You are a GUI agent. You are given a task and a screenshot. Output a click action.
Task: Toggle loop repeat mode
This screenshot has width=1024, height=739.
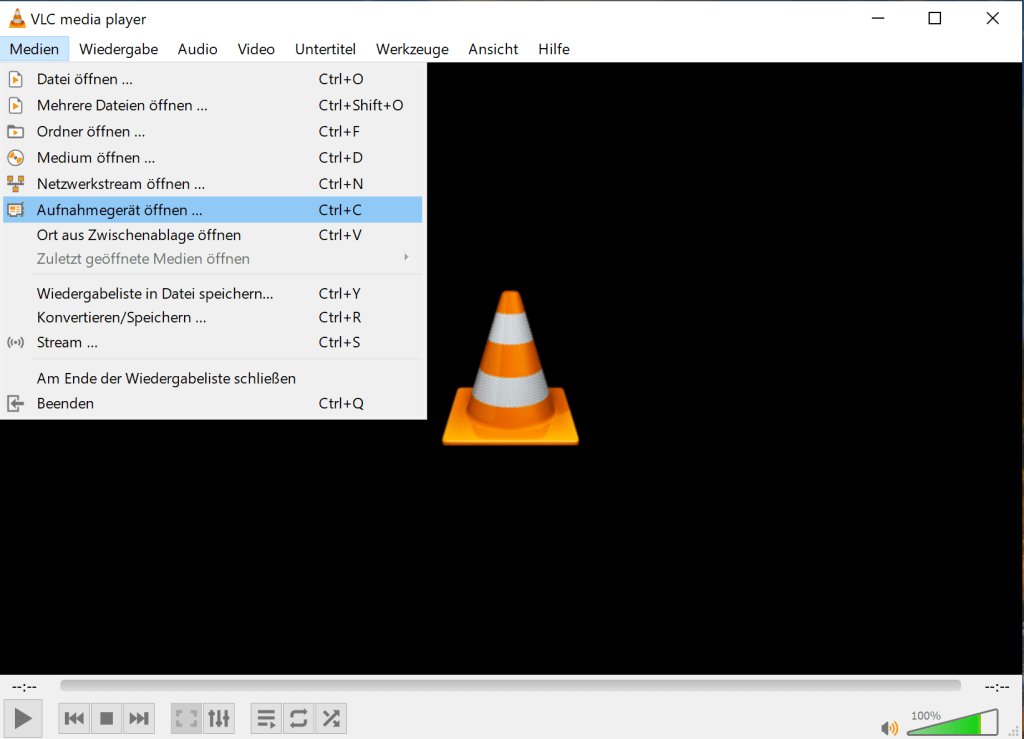tap(298, 718)
